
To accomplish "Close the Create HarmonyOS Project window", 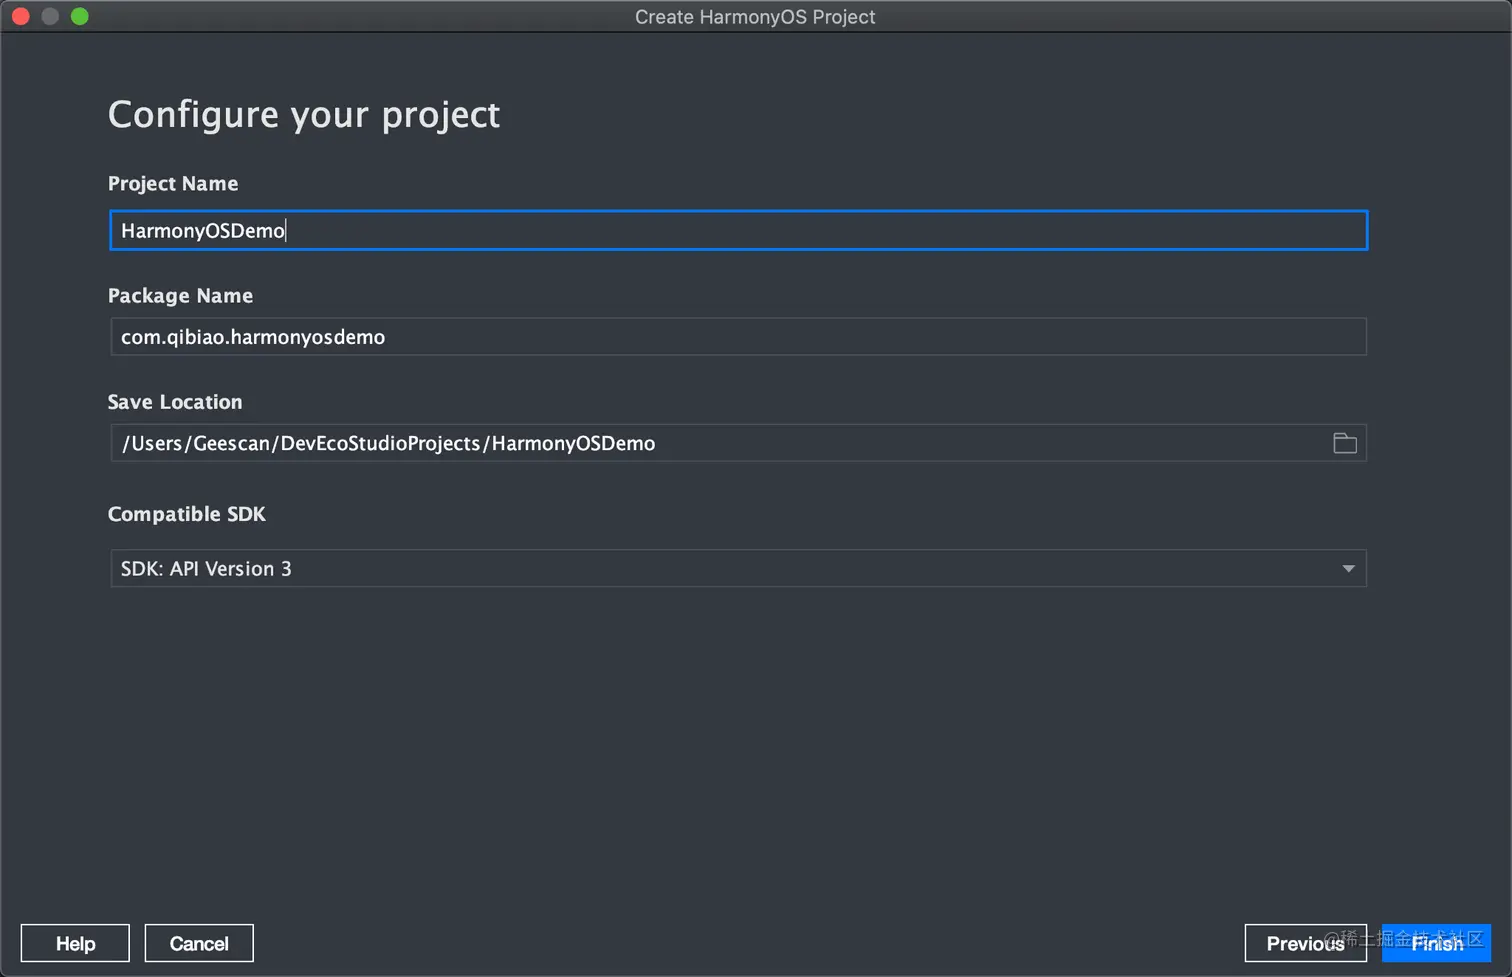I will [20, 16].
